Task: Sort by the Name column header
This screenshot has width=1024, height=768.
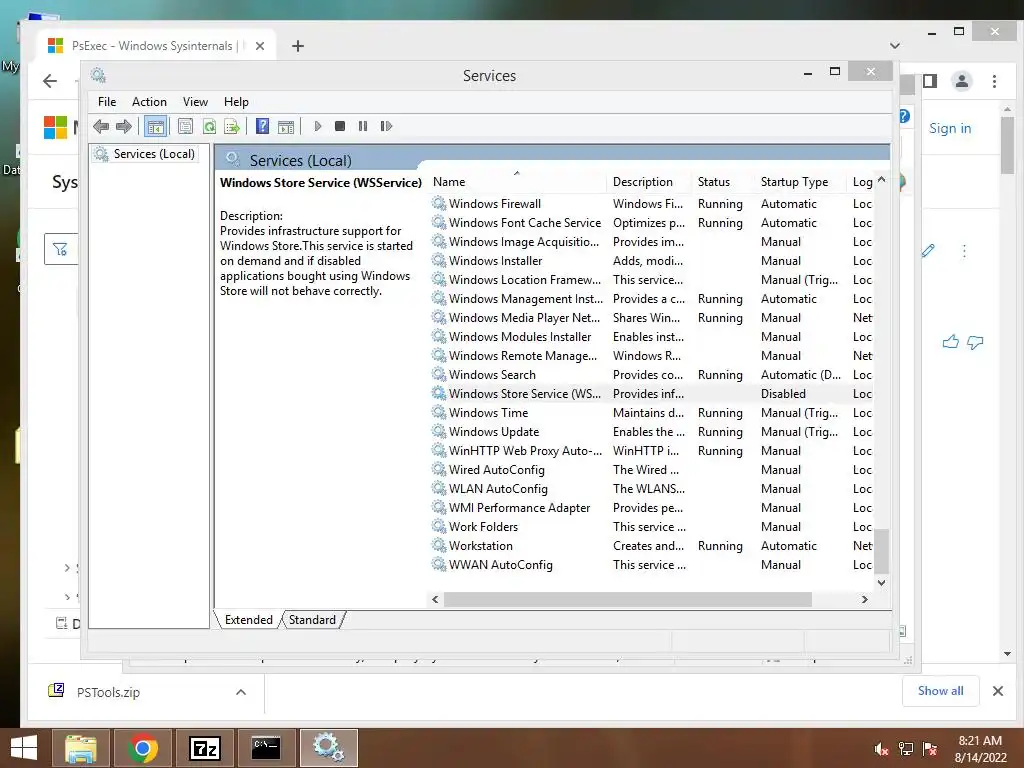Action: click(519, 182)
